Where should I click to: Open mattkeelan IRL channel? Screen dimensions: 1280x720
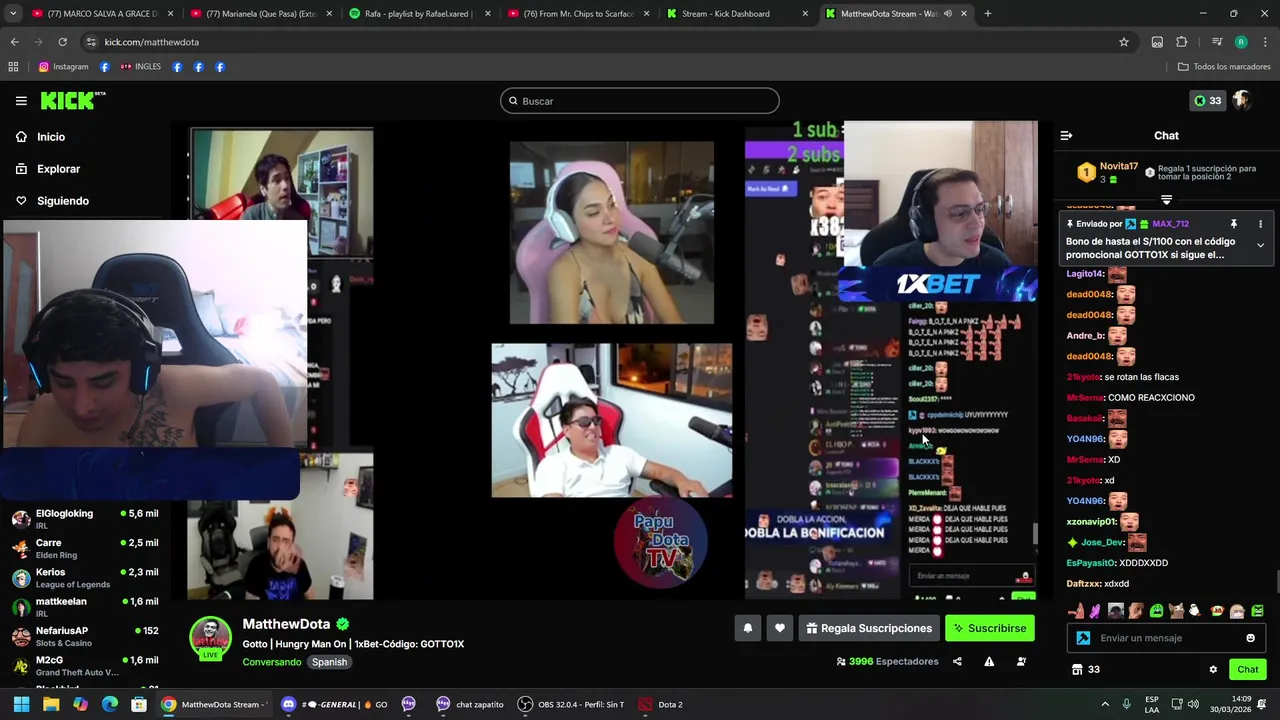pyautogui.click(x=85, y=607)
